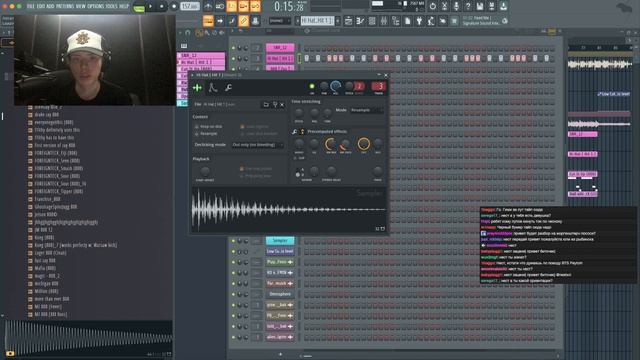Click the Play button in transport
This screenshot has height=360, width=640.
click(151, 7)
